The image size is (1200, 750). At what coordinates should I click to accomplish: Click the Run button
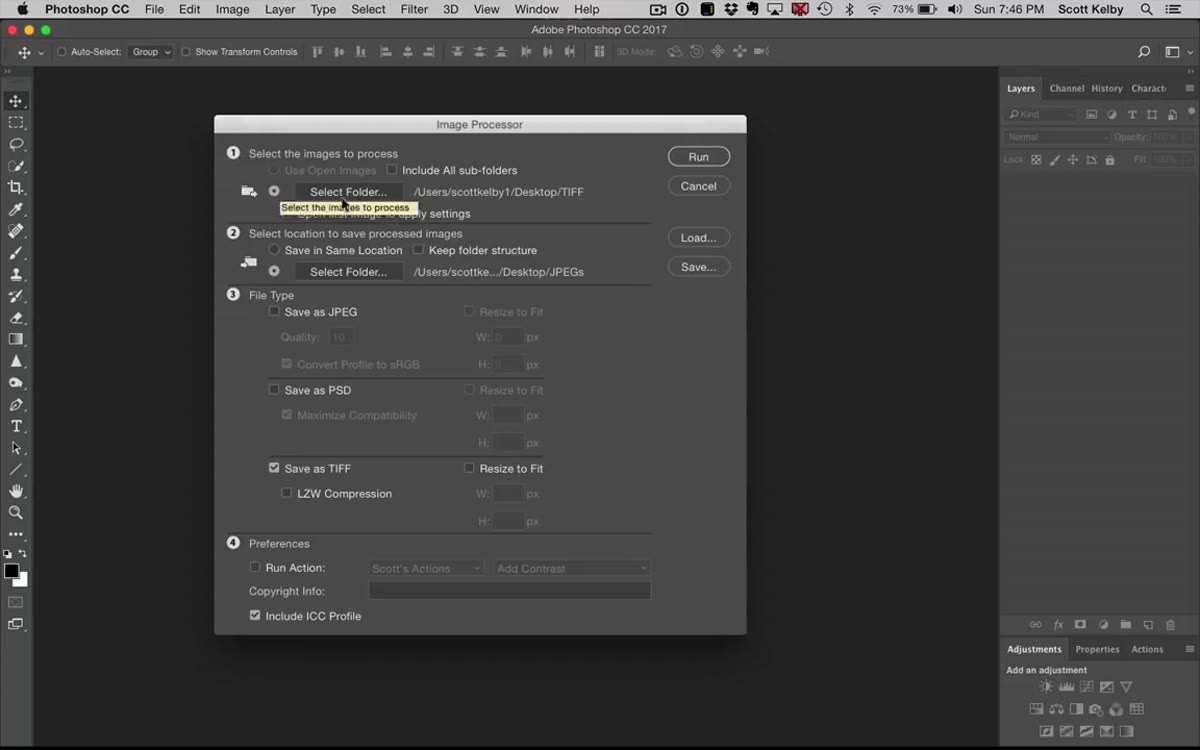(x=699, y=157)
